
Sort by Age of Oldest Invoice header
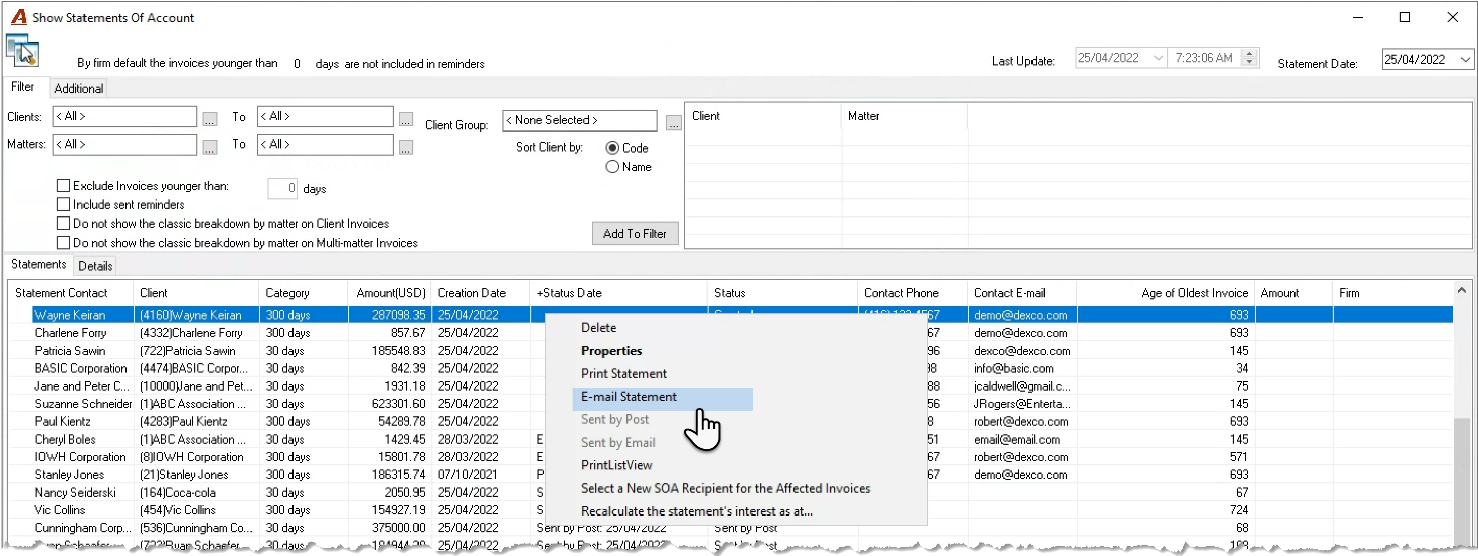point(1166,293)
